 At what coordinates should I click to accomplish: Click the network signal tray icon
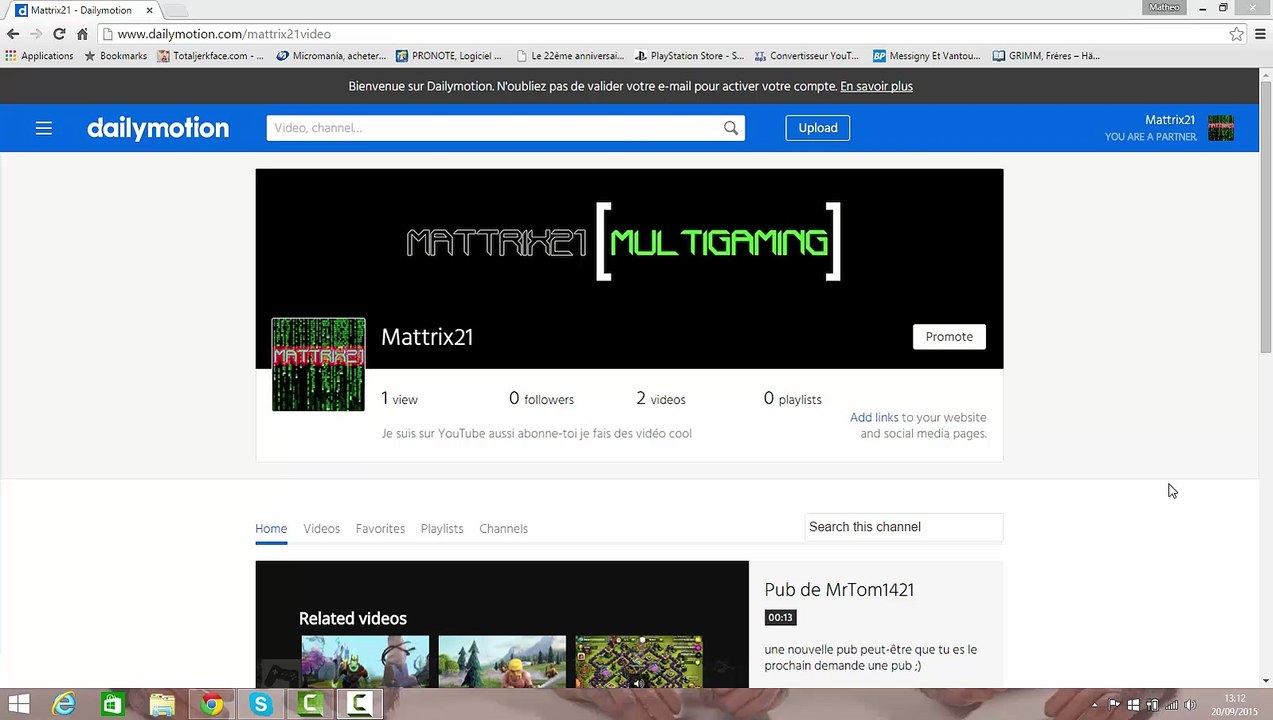tap(1171, 705)
